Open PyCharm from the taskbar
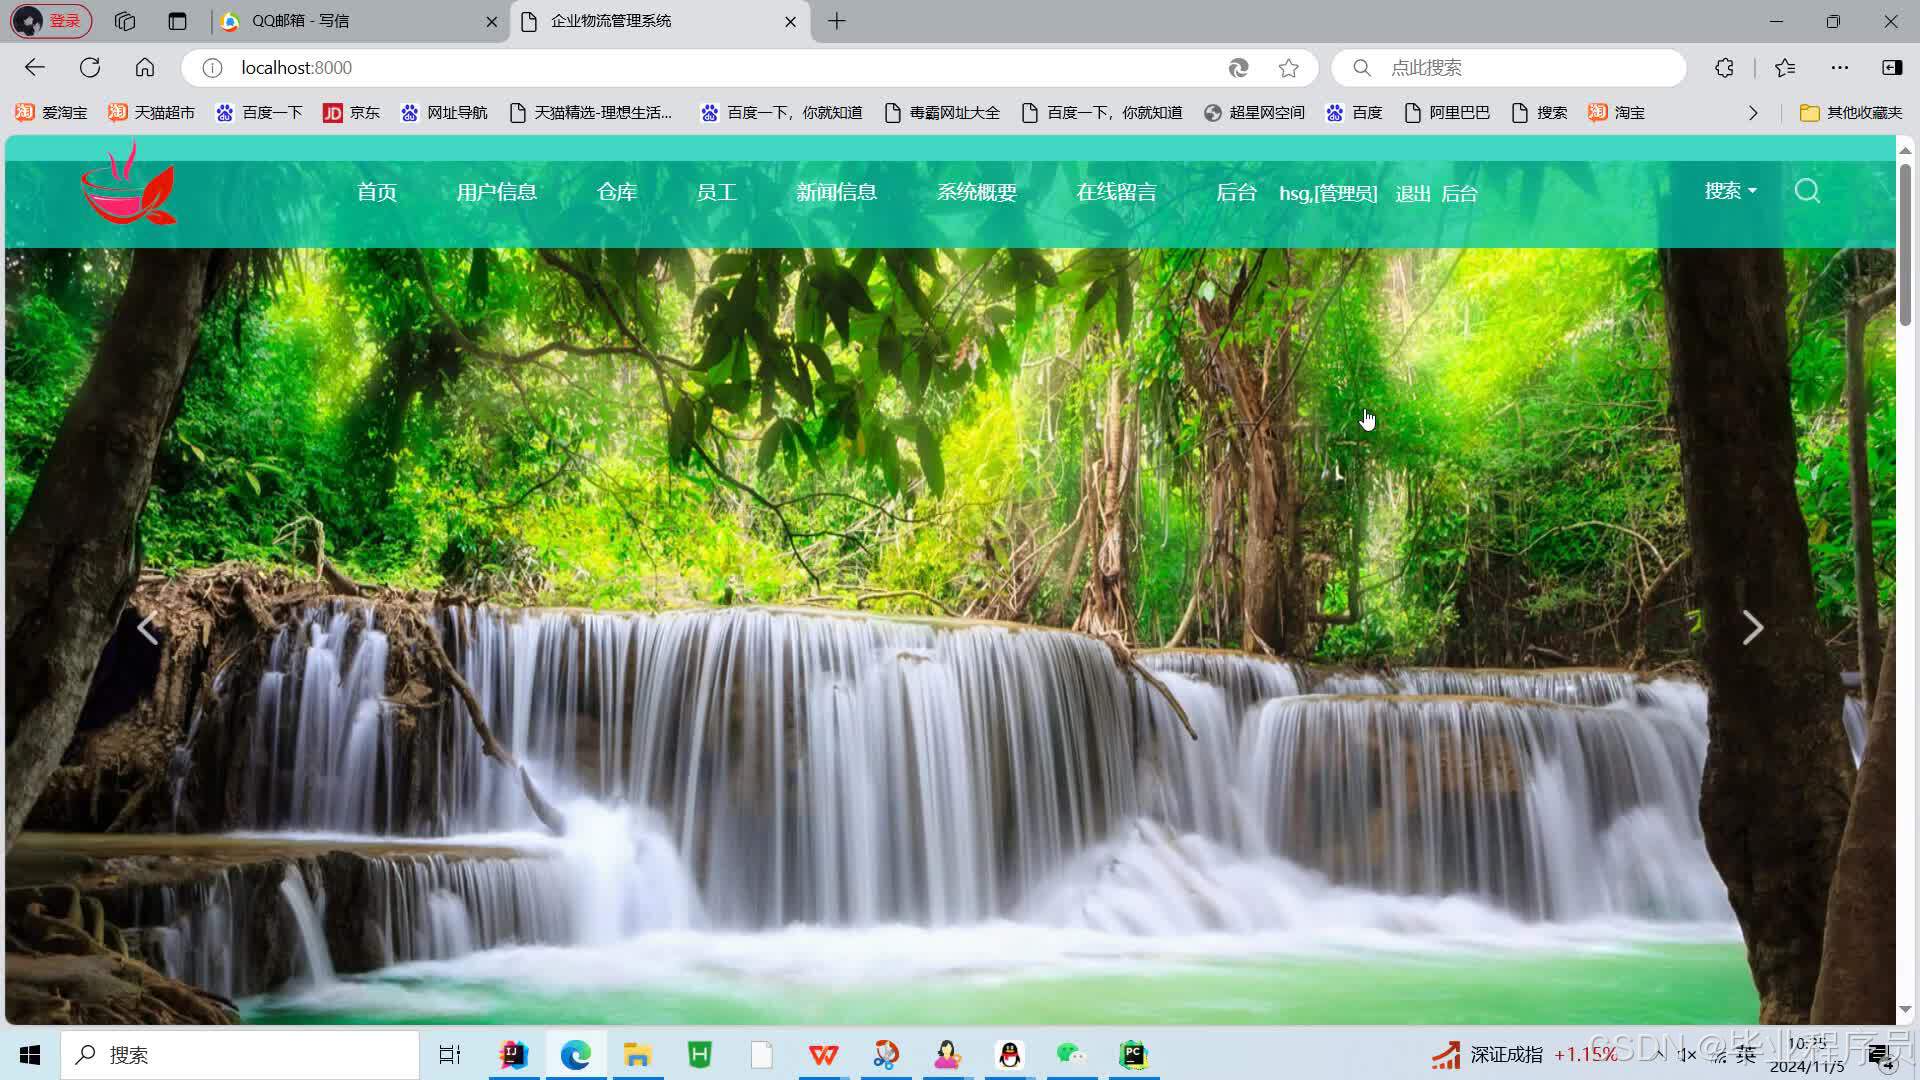The image size is (1920, 1080). [x=1133, y=1054]
